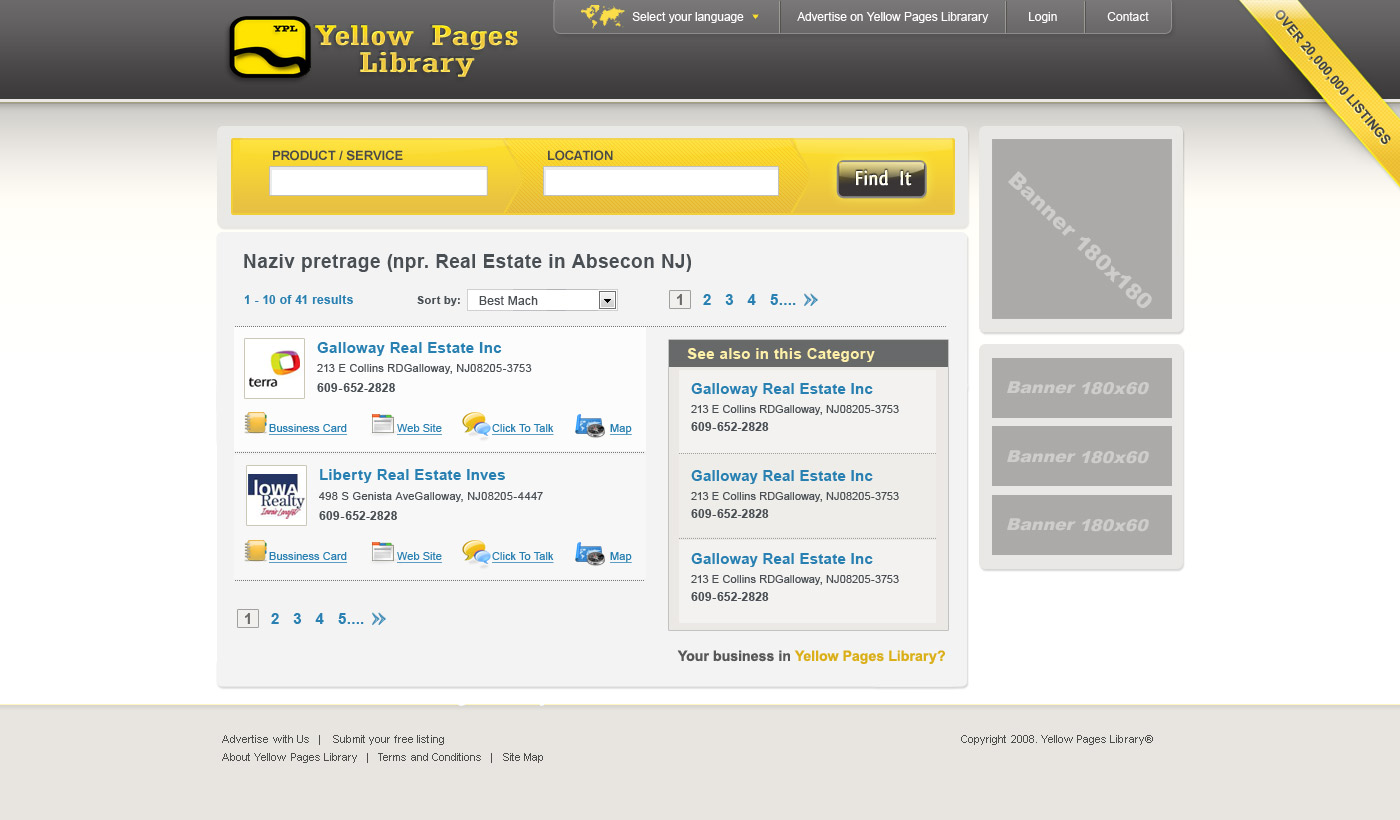Click Bussiness Card link under Galloway listing
The image size is (1400, 820).
(x=308, y=428)
